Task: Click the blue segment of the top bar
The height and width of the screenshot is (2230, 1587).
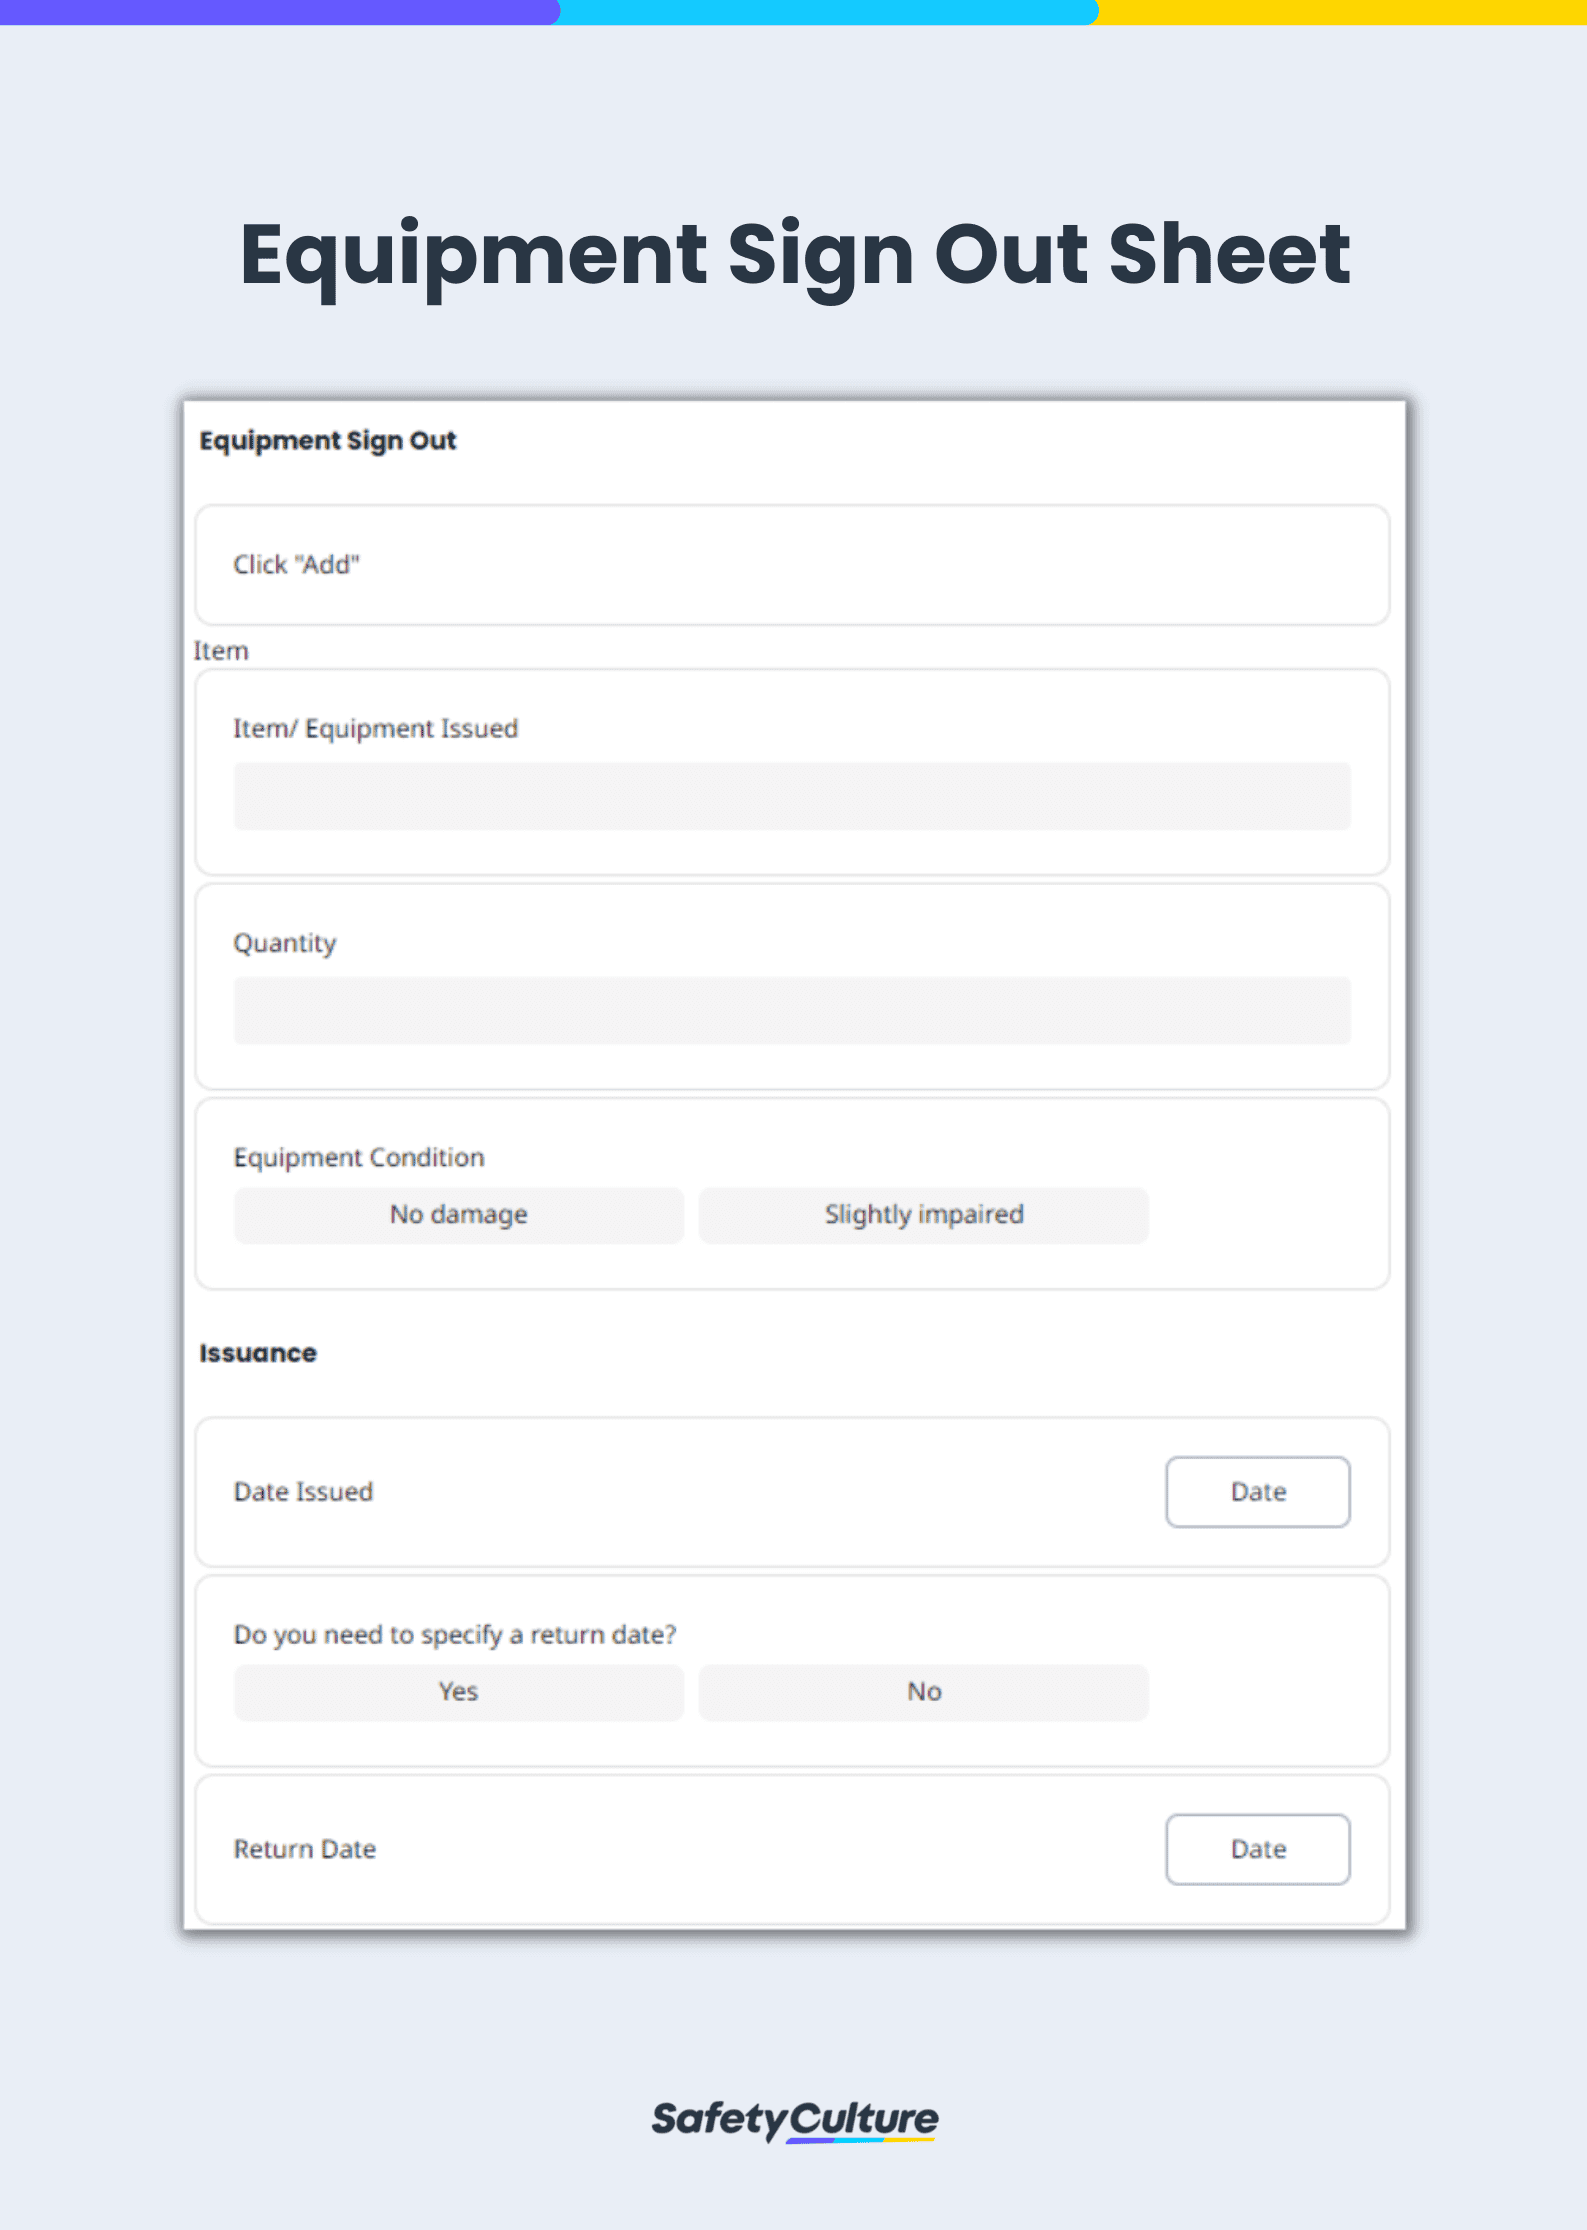Action: pos(828,12)
